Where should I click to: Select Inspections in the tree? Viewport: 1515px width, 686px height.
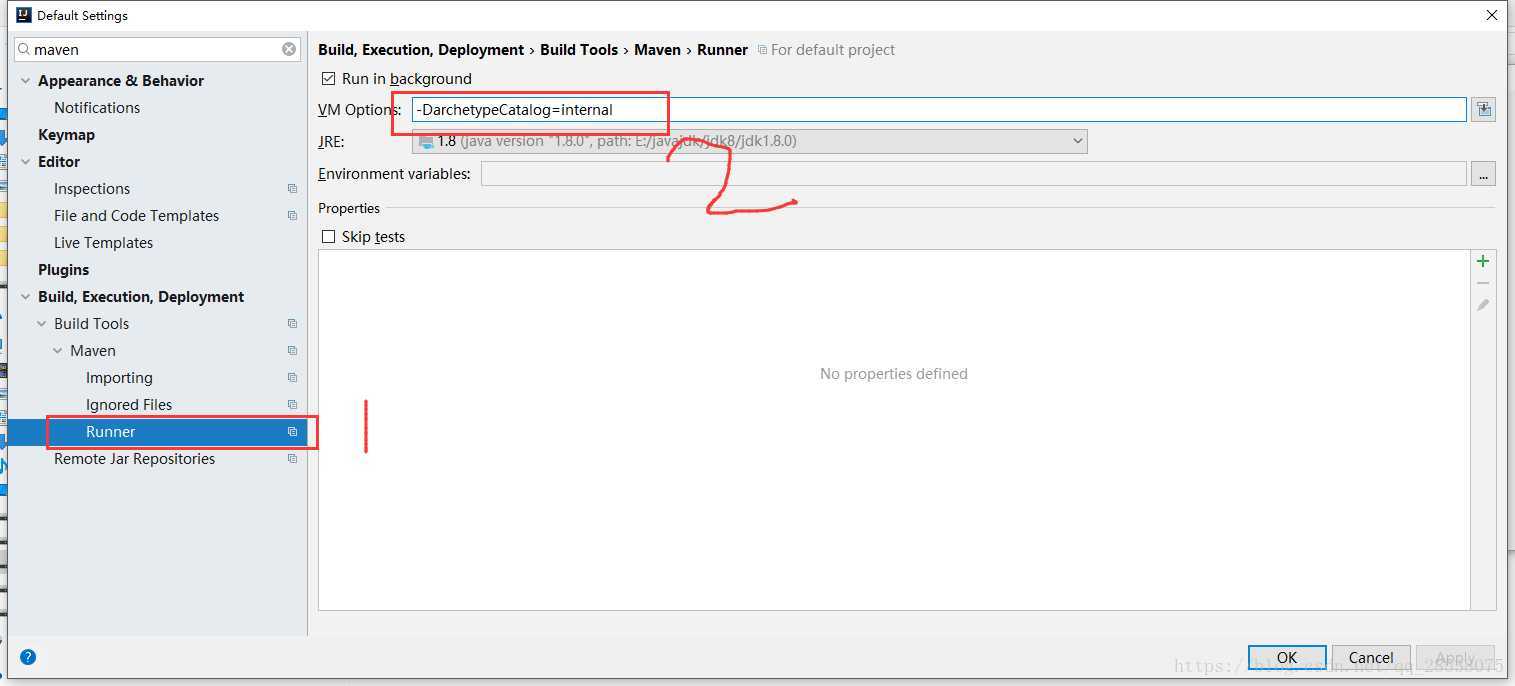pos(92,189)
